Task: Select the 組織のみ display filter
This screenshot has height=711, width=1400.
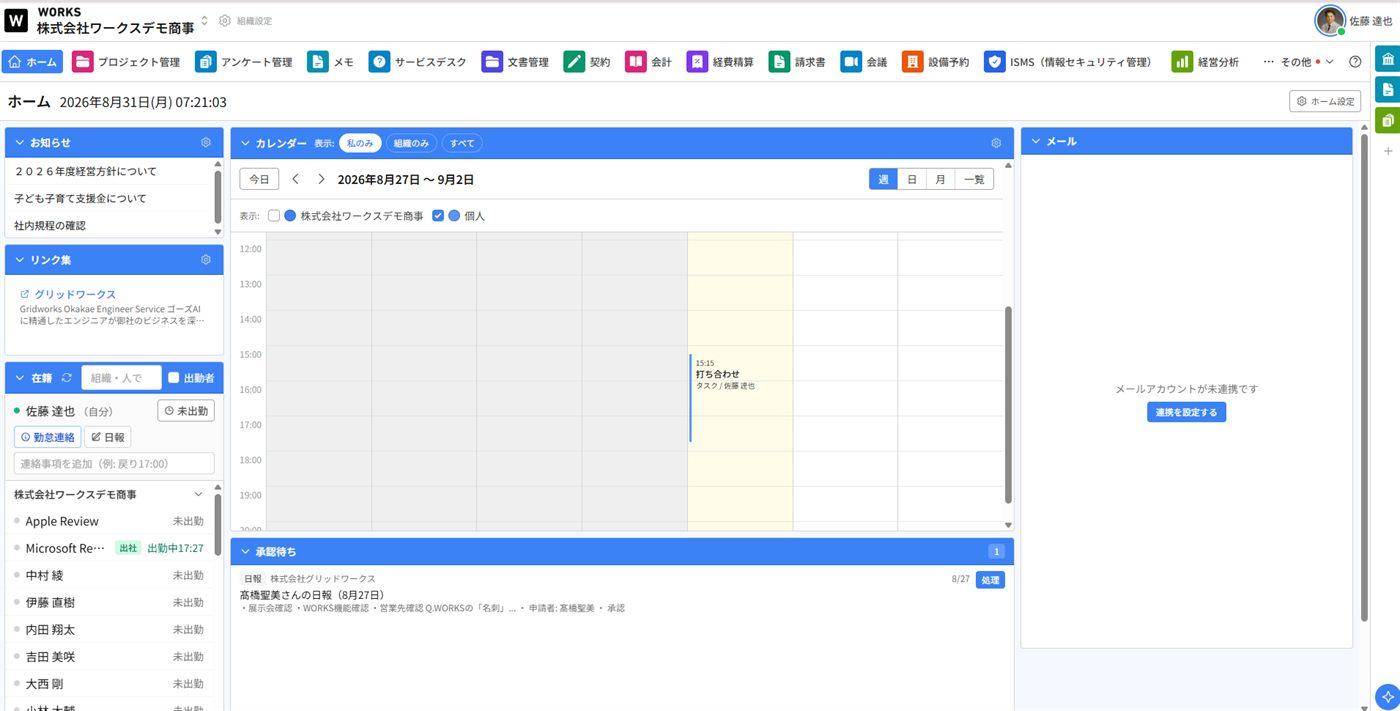Action: [411, 143]
